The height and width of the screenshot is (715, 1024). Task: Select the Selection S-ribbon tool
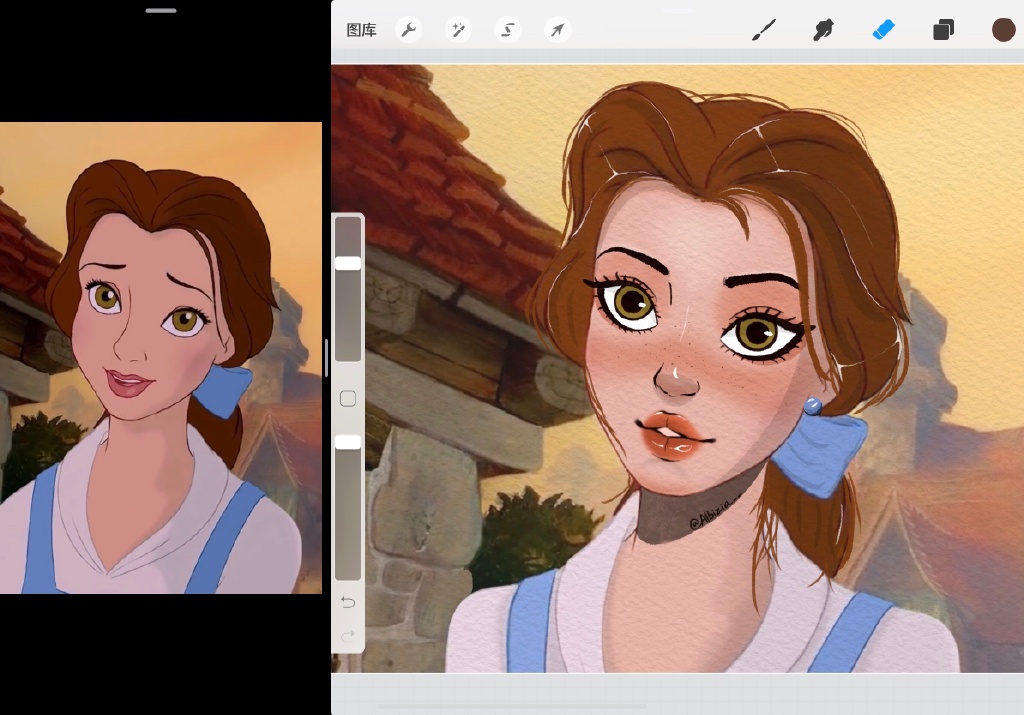(507, 30)
